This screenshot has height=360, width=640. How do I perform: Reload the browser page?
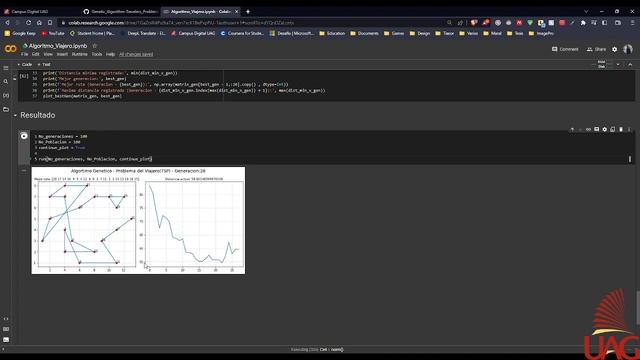click(x=29, y=23)
